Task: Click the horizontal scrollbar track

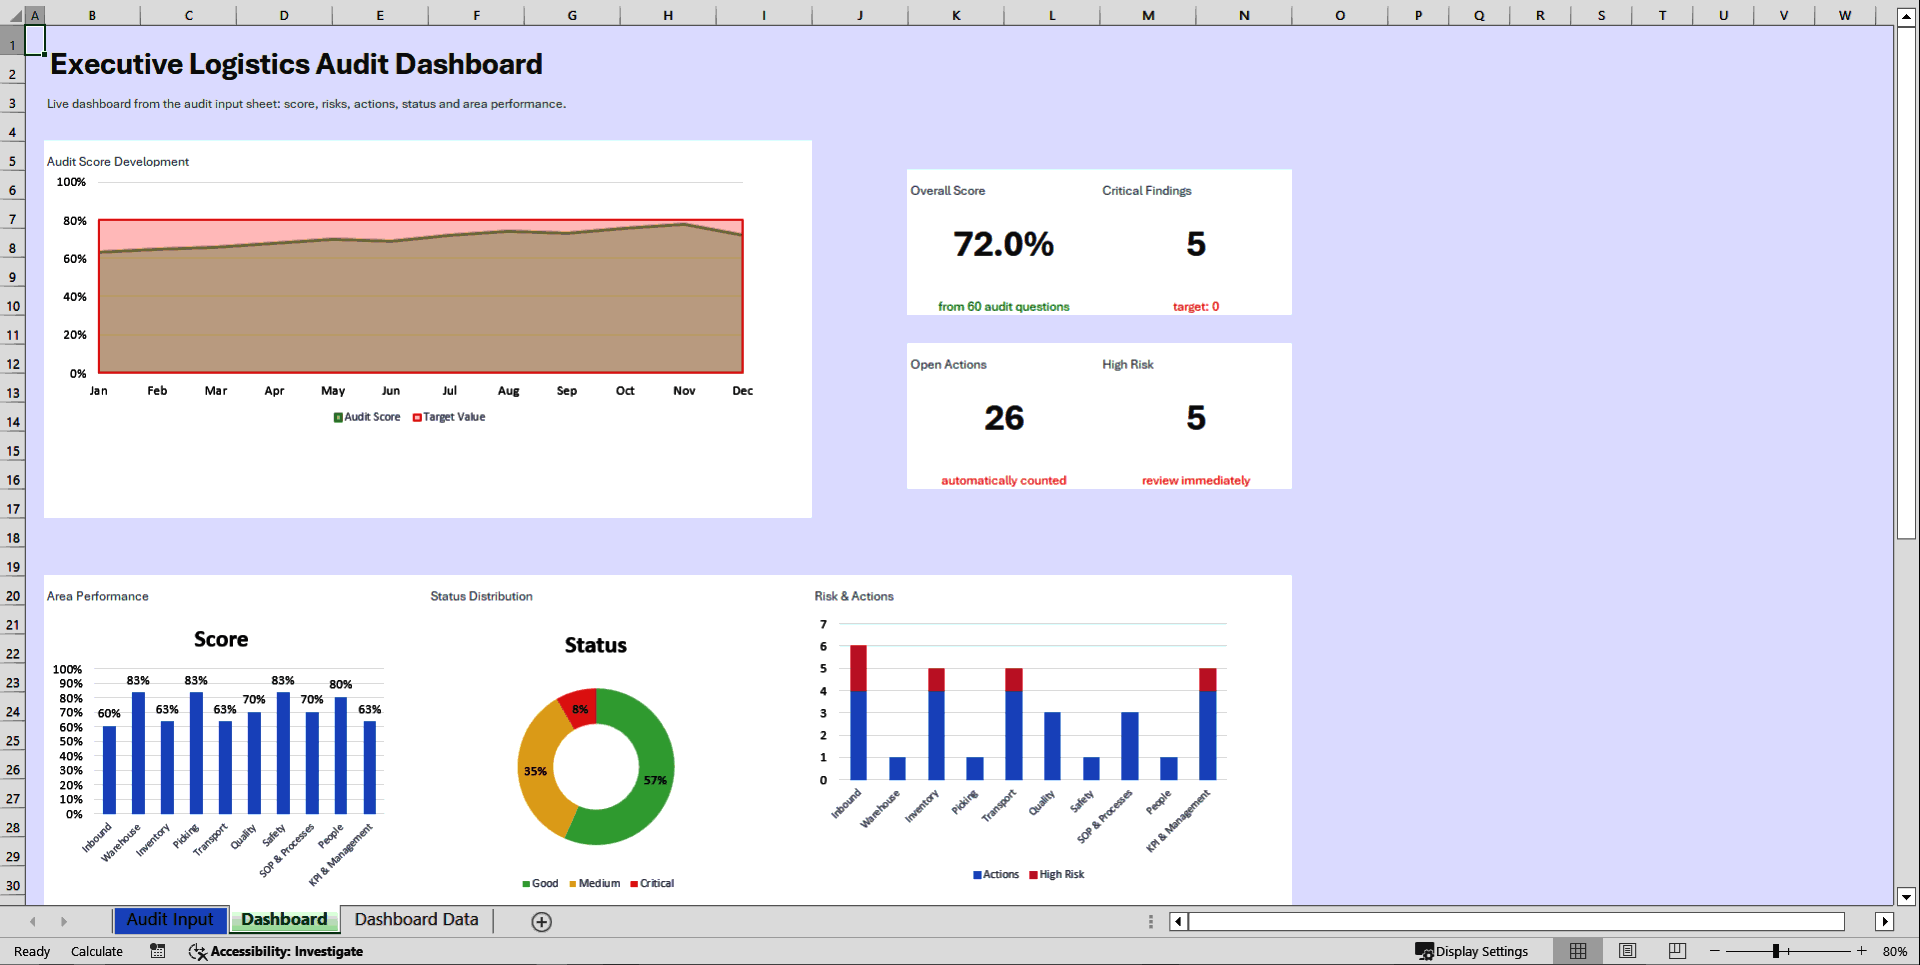Action: point(1516,922)
